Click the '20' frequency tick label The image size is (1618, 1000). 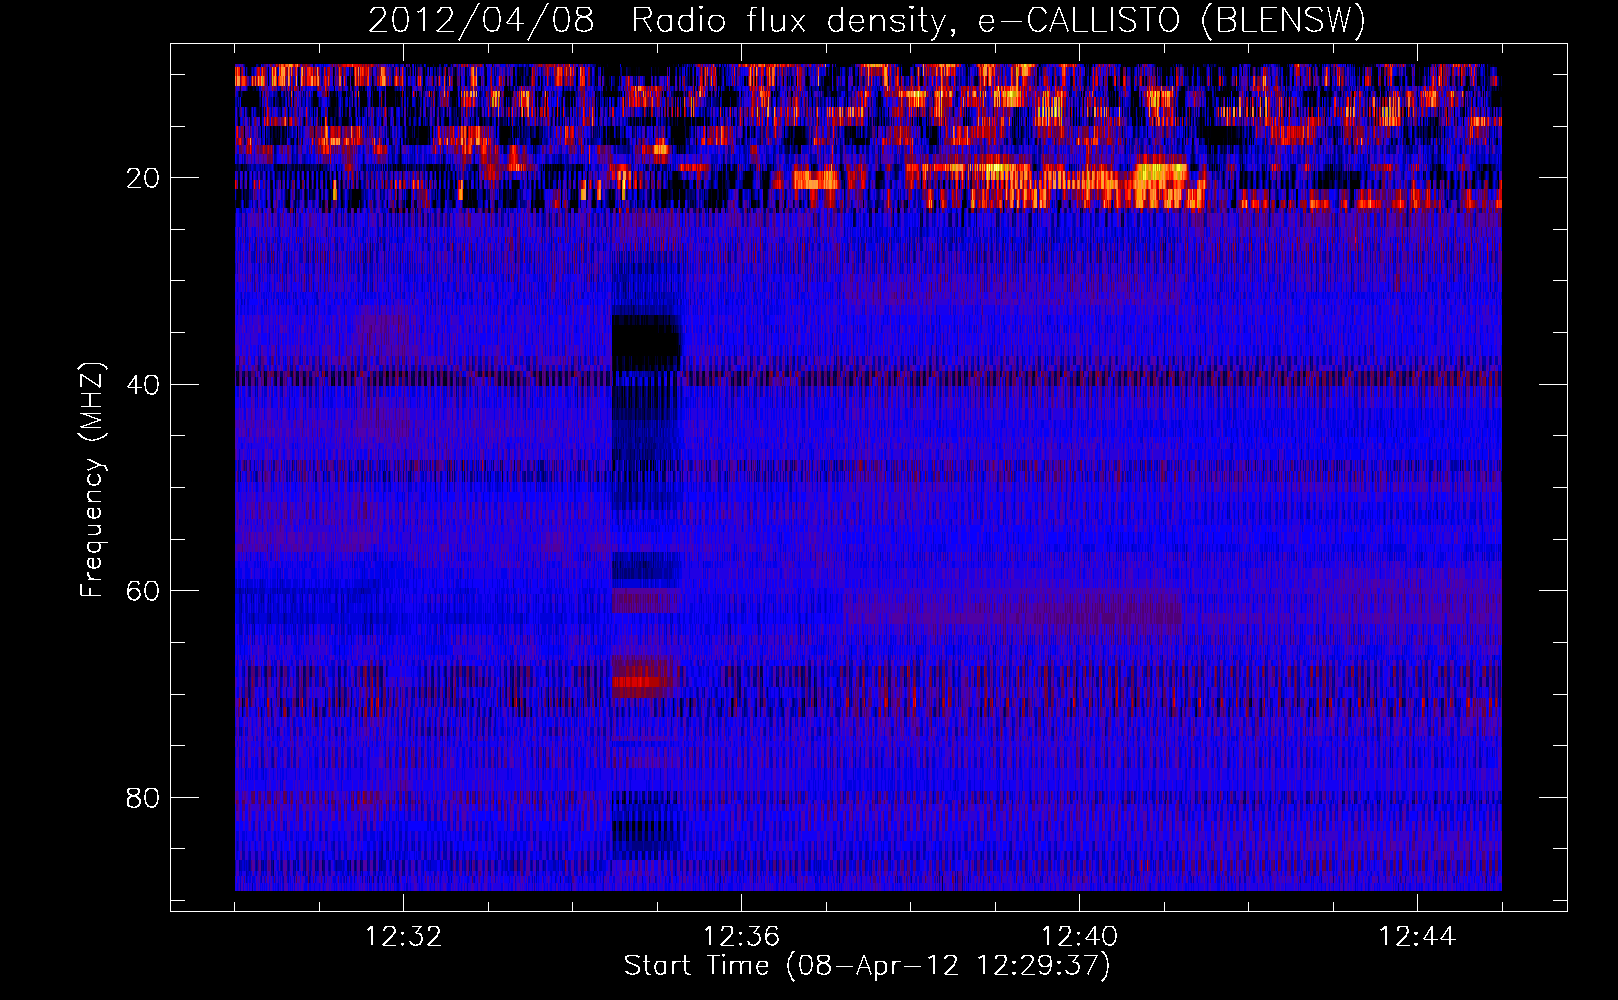point(144,178)
